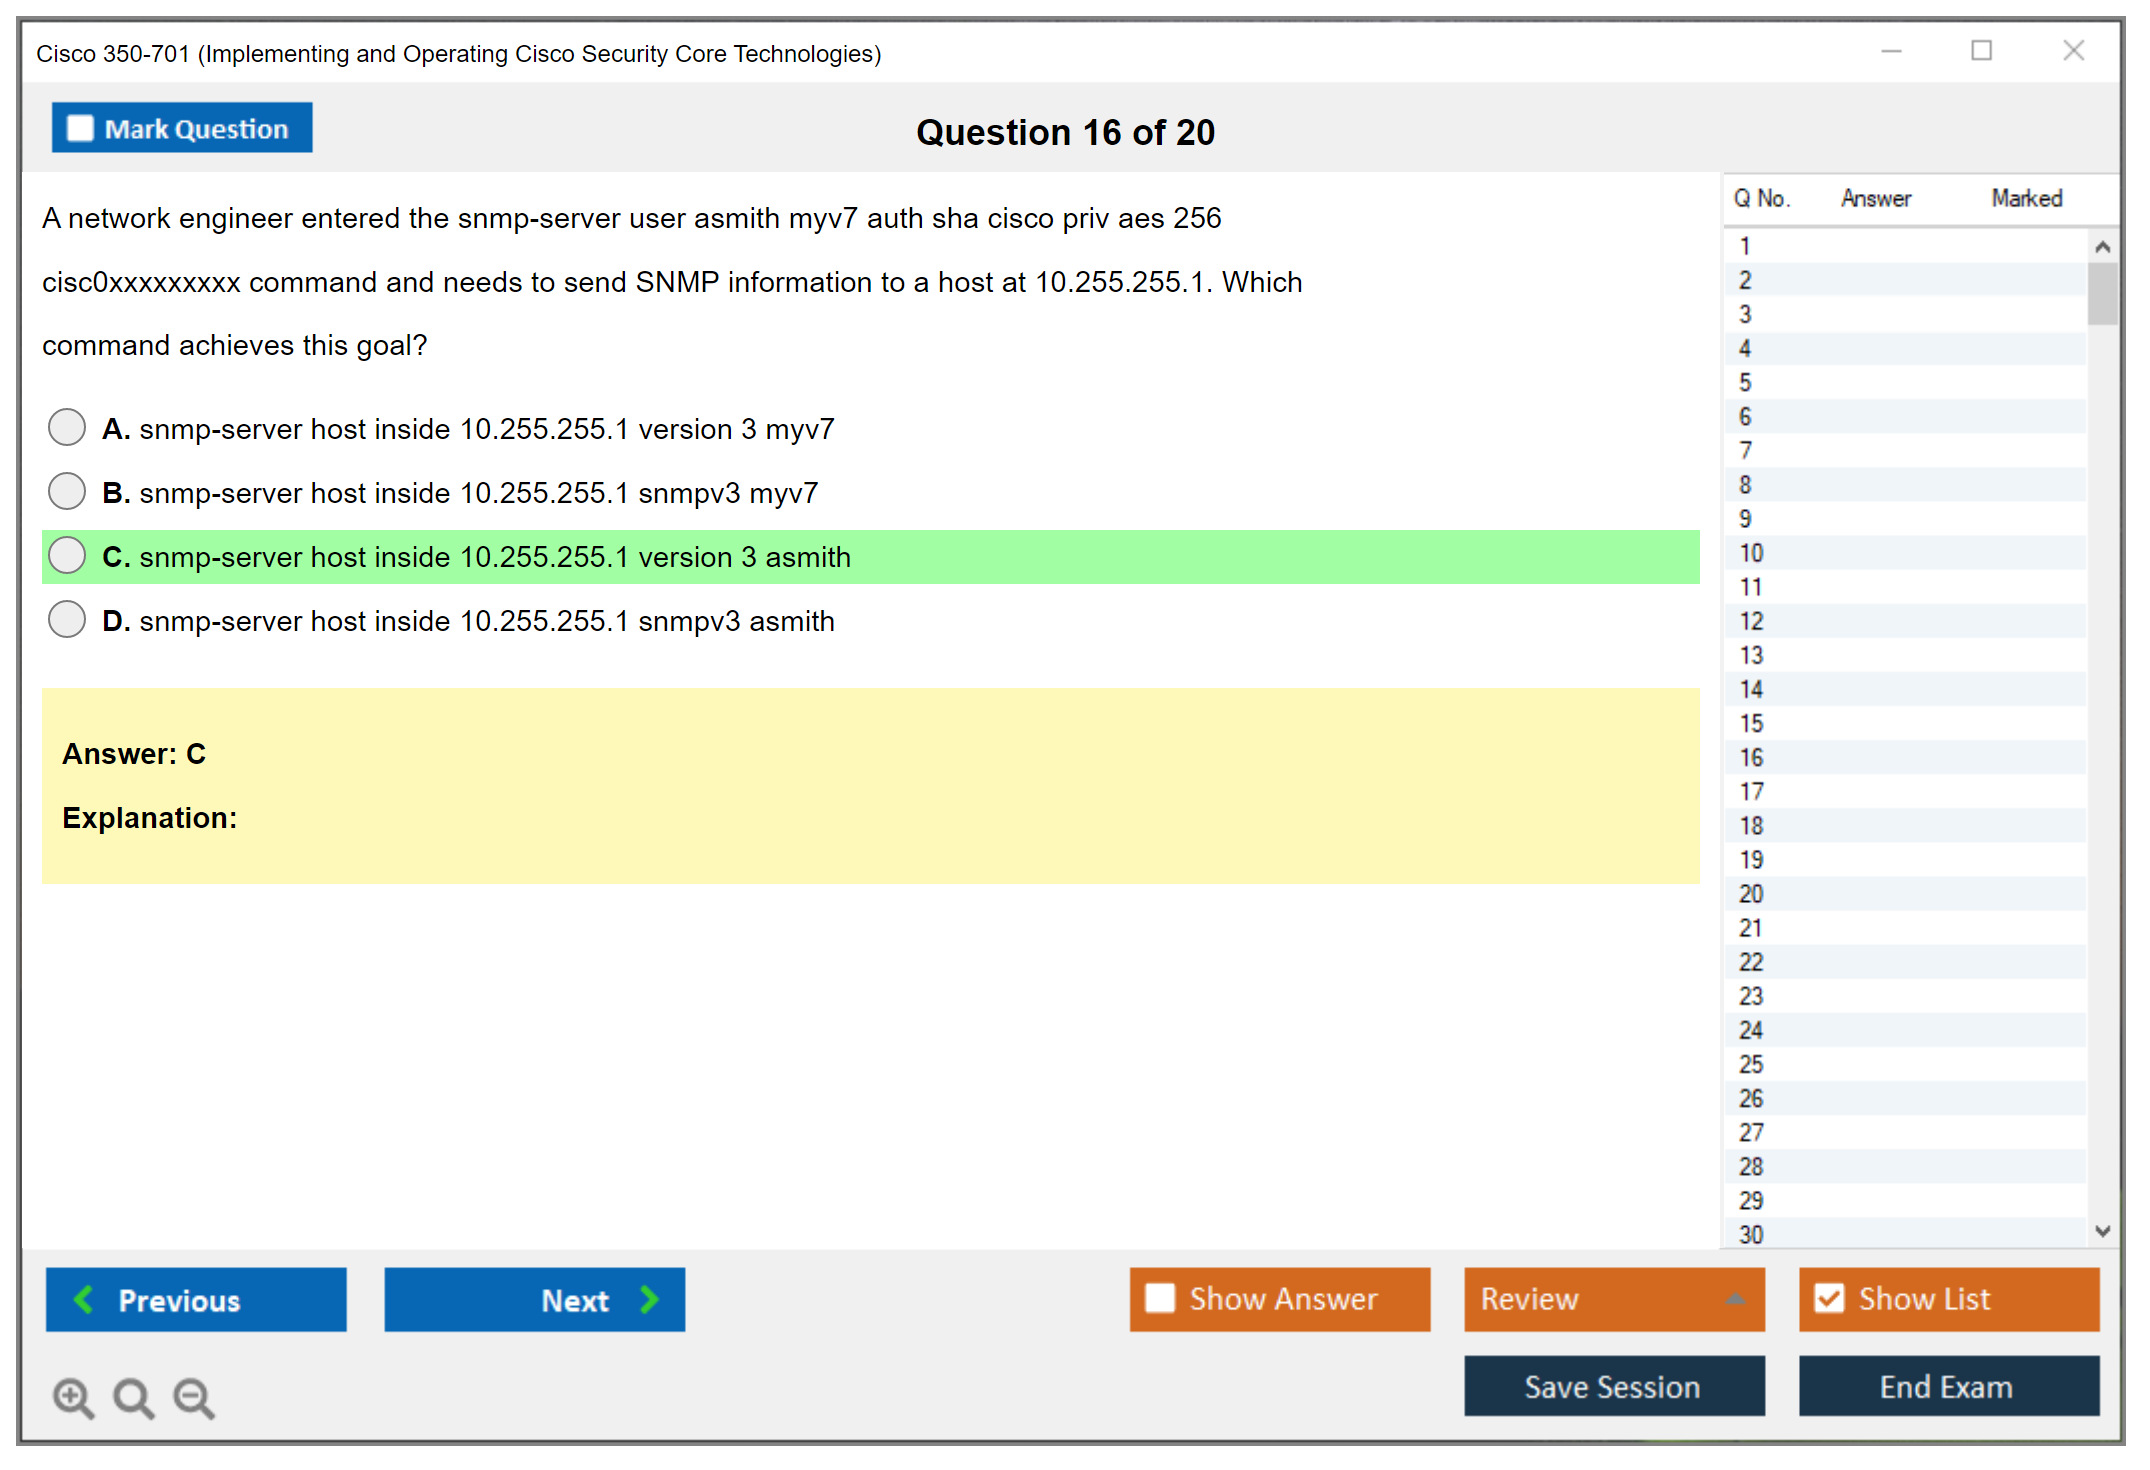Maximize the exam window
This screenshot has height=1470, width=2150.
[1981, 51]
